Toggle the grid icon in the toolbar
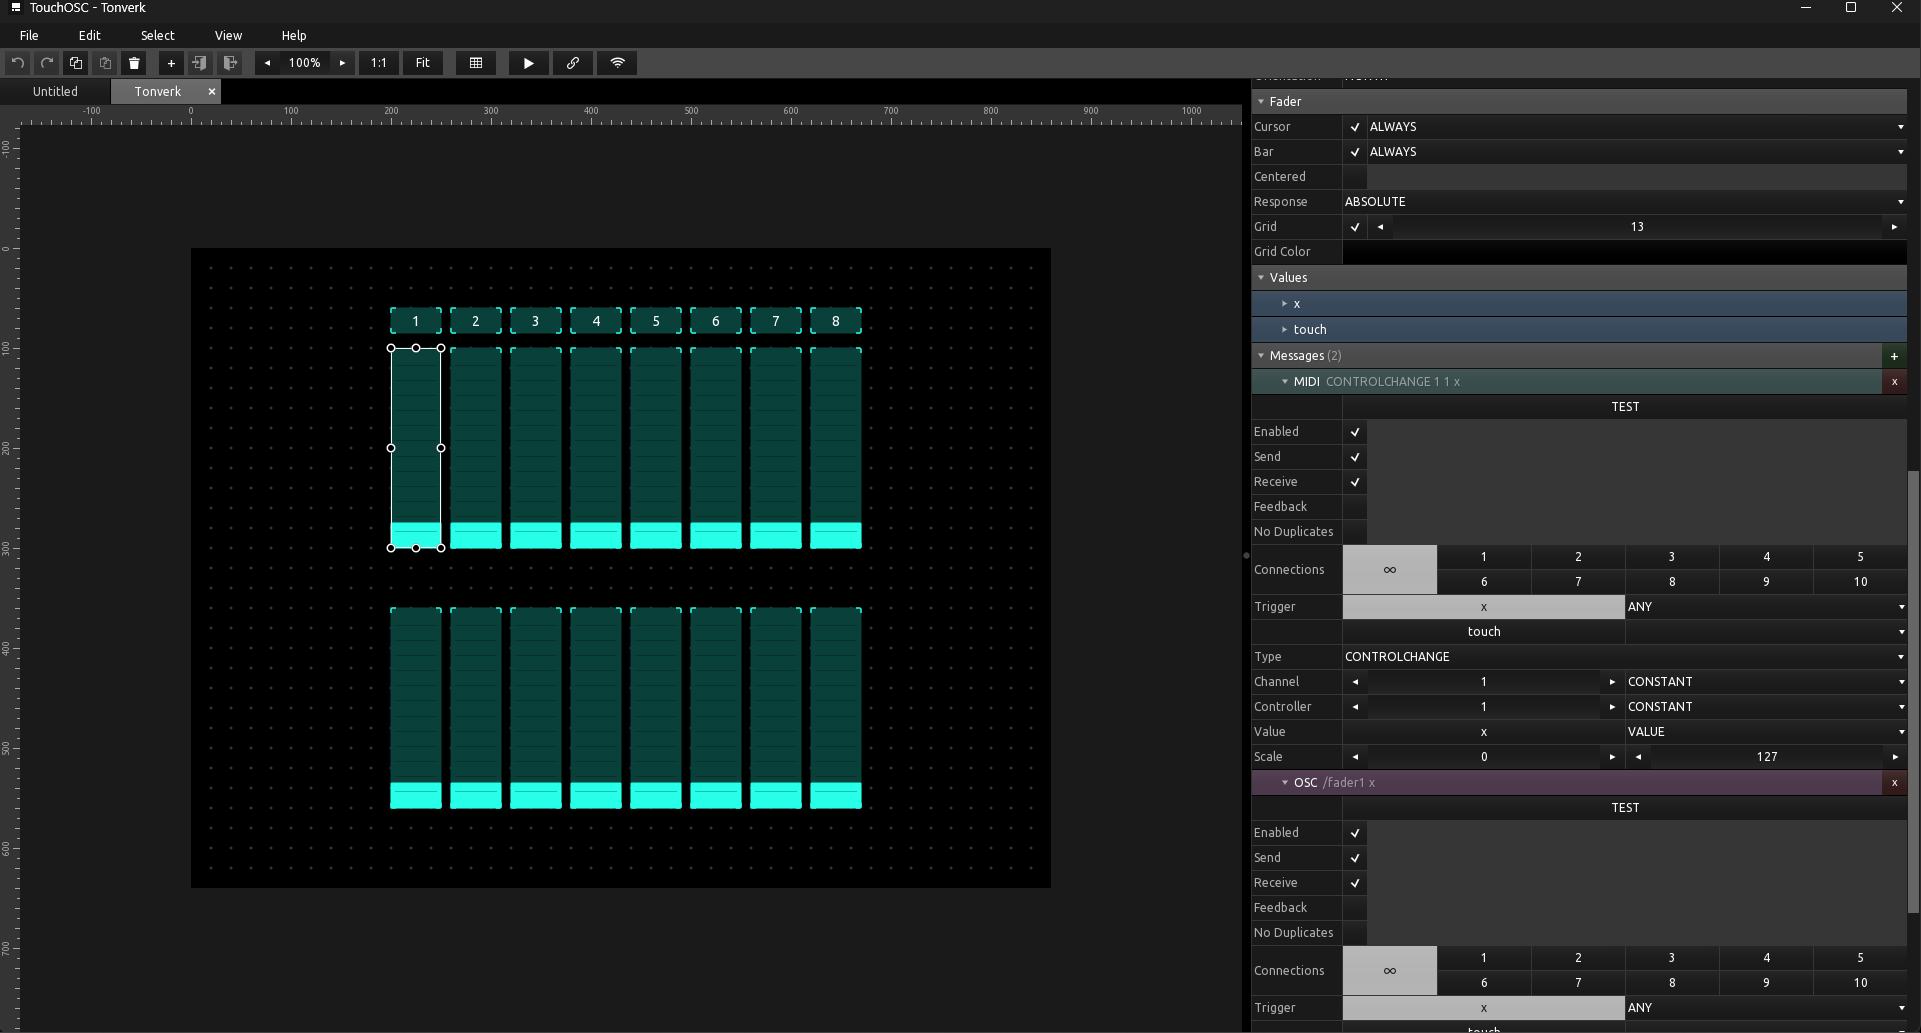This screenshot has width=1921, height=1033. 476,63
